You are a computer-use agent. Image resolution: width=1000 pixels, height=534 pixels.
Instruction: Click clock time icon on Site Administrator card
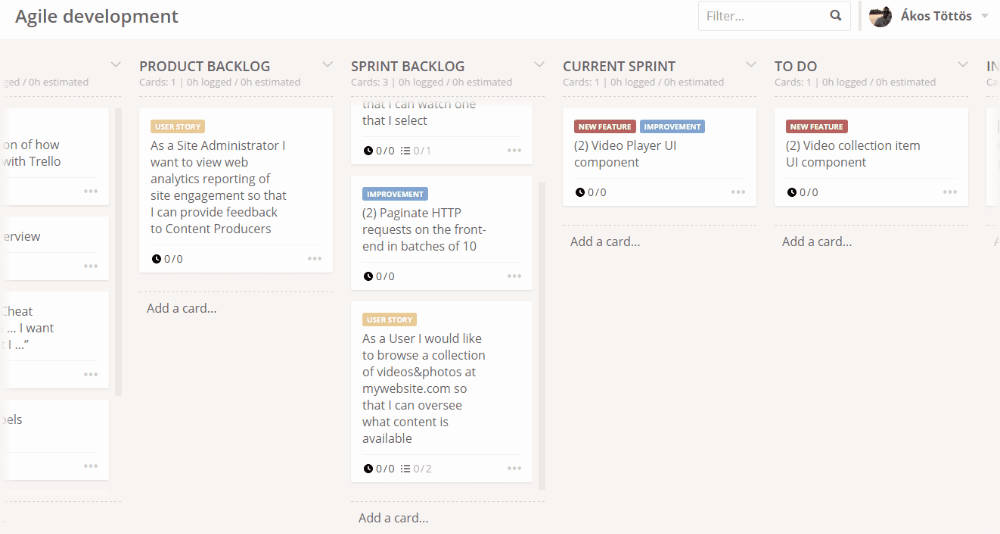pos(157,259)
